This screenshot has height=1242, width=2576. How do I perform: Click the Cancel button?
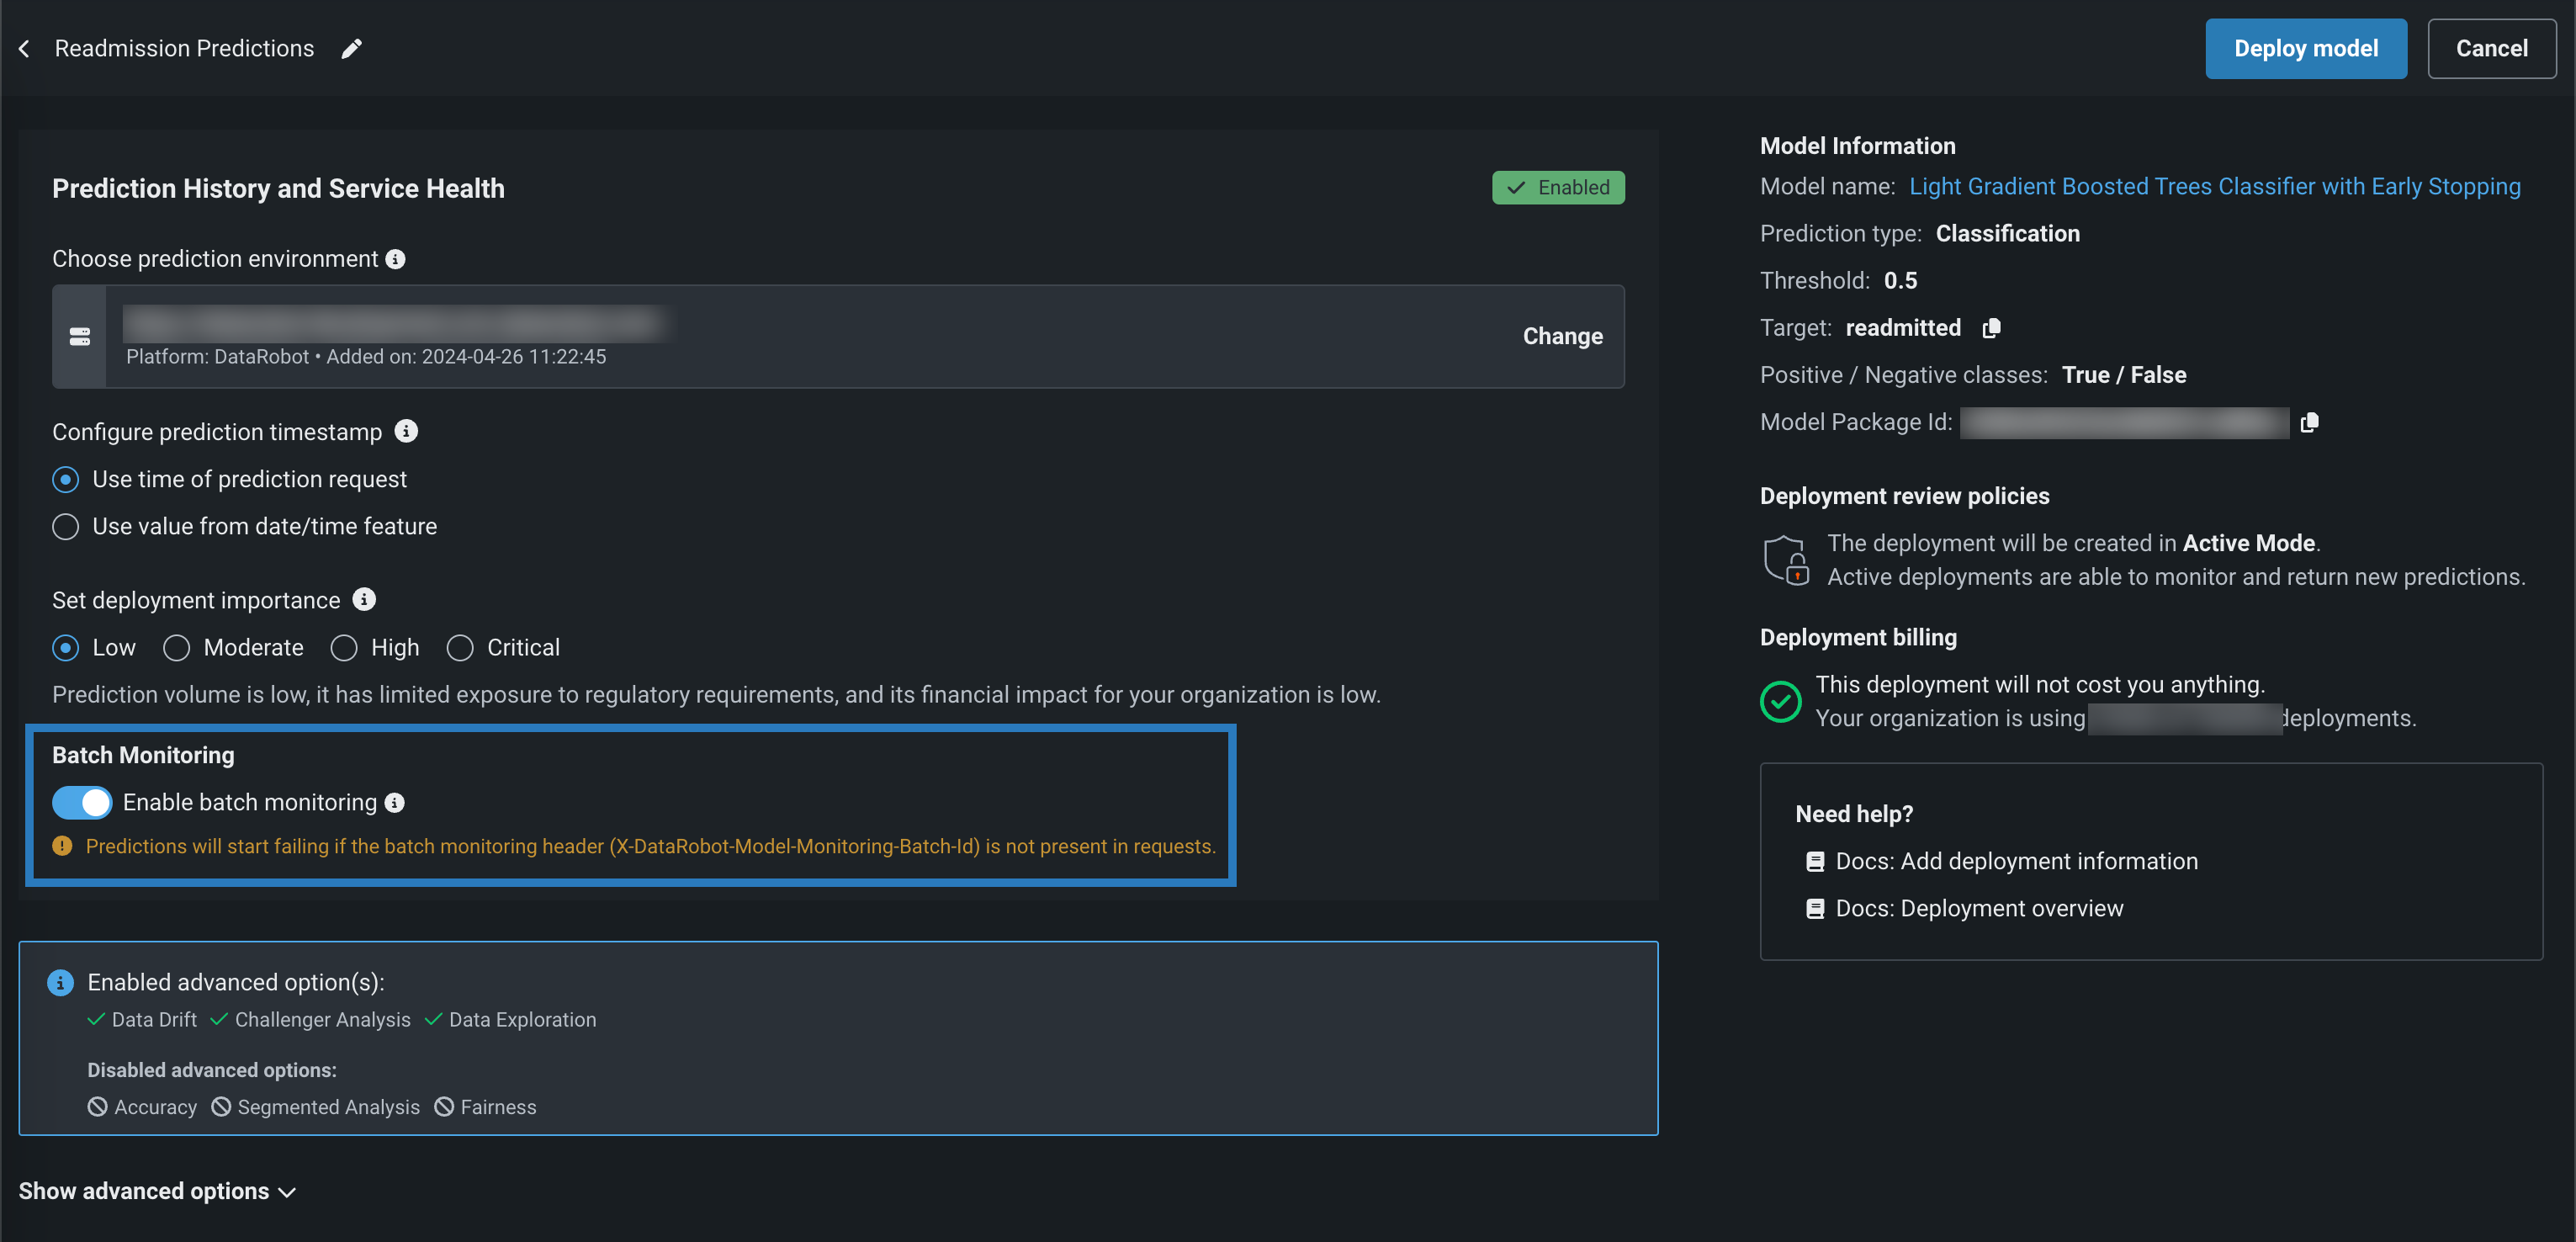(x=2491, y=48)
